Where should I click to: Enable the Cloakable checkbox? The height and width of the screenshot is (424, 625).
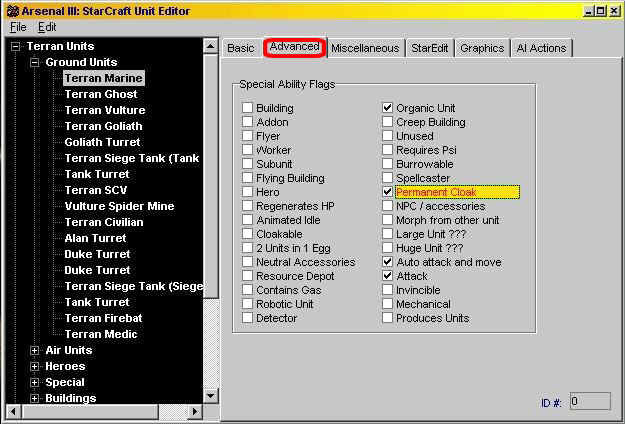point(248,234)
